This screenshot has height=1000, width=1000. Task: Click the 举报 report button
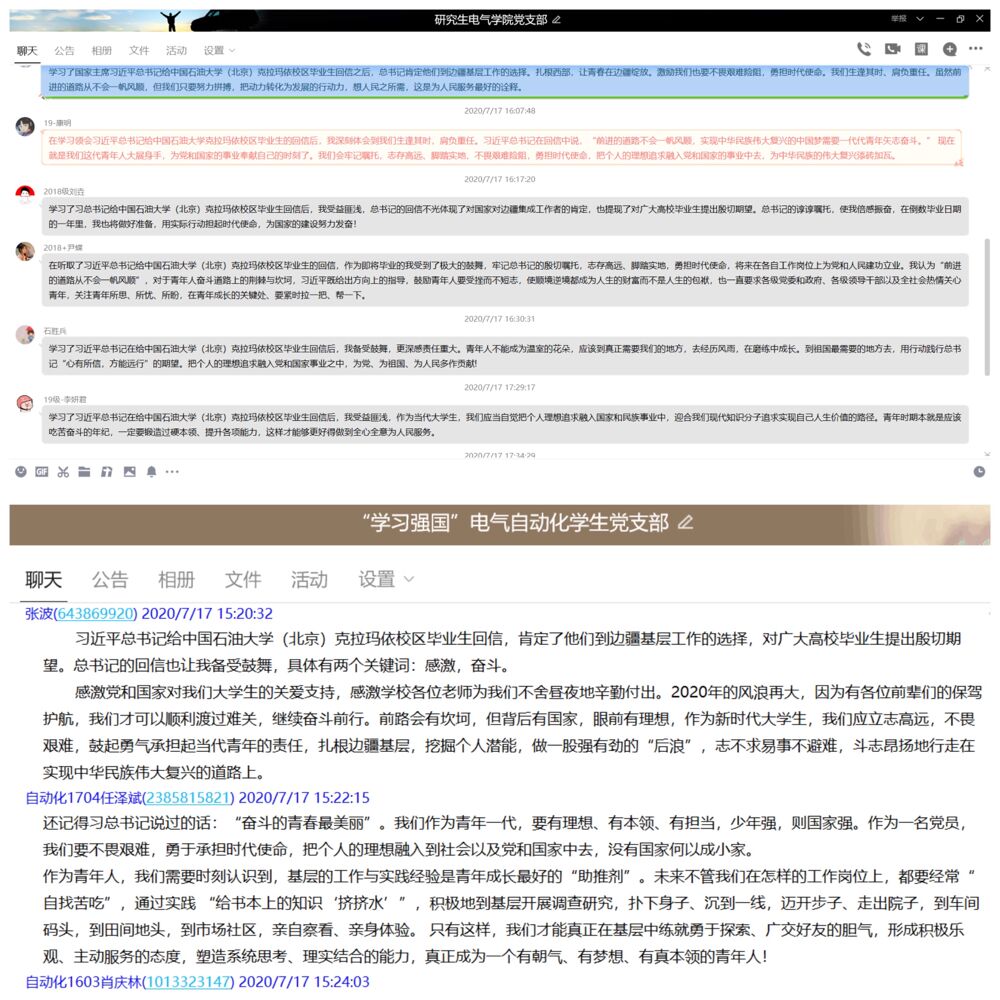[899, 19]
